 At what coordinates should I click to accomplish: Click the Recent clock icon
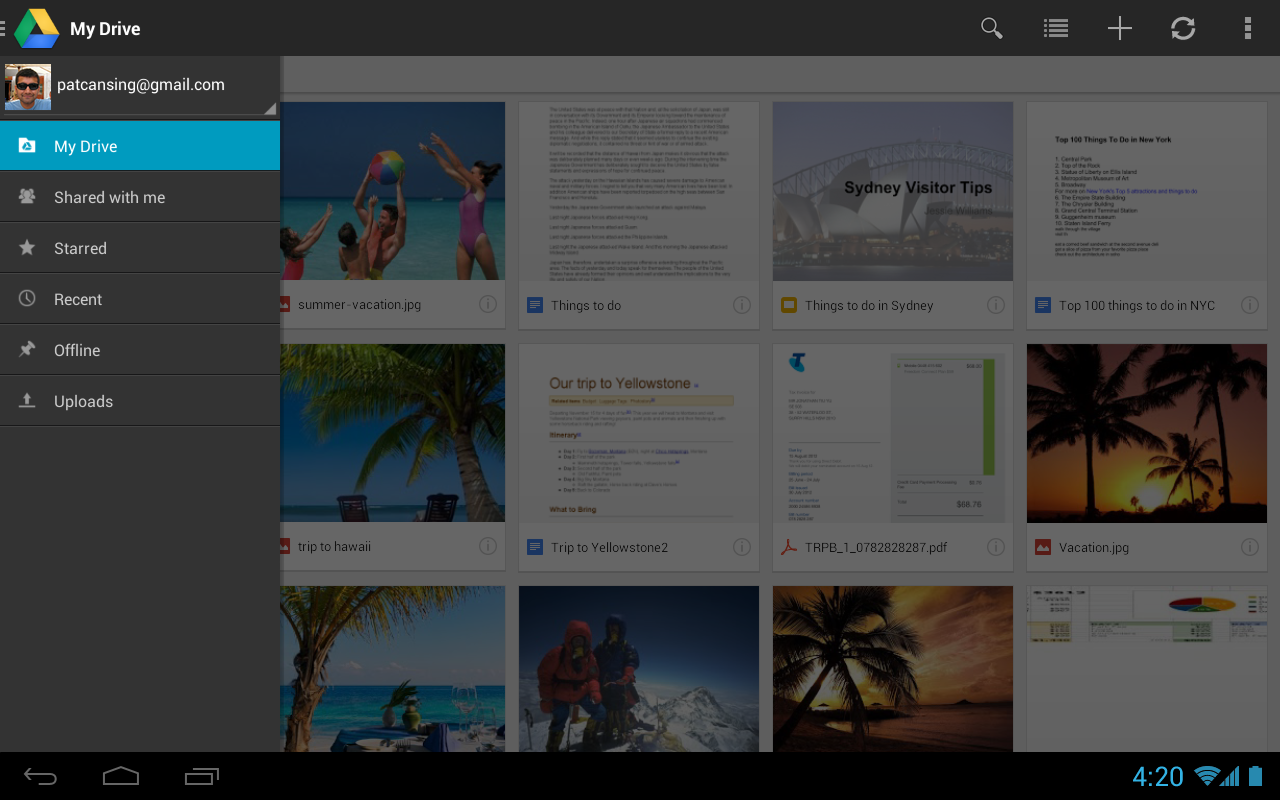click(28, 299)
